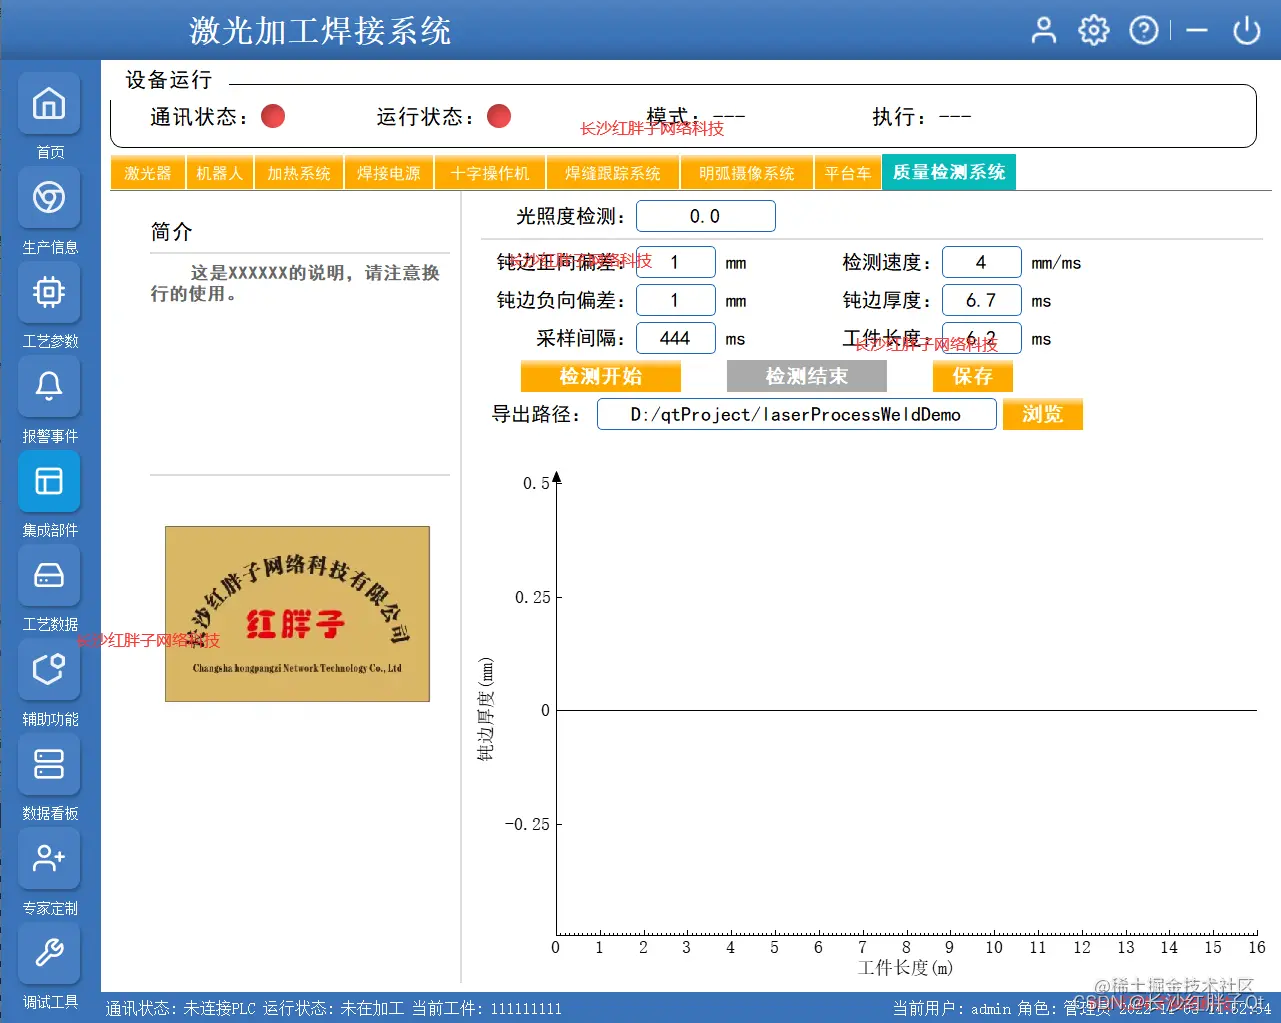Viewport: 1281px width, 1023px height.
Task: Open the 工艺参数 panel icon
Action: (49, 292)
